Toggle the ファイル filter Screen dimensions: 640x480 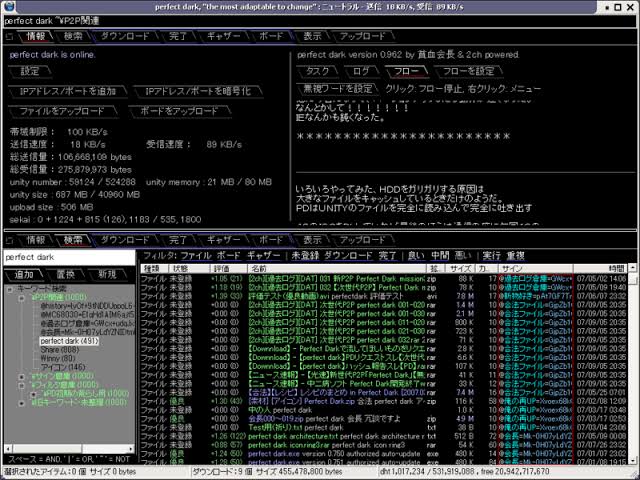(196, 256)
